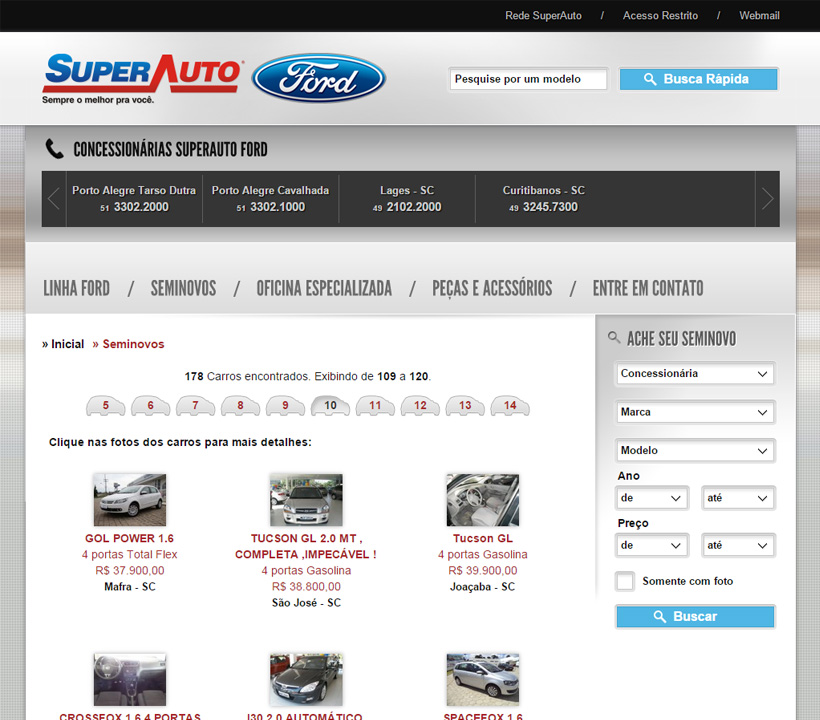820x720 pixels.
Task: Open the Tucson GL Joaçaba car photo
Action: pyautogui.click(x=483, y=500)
